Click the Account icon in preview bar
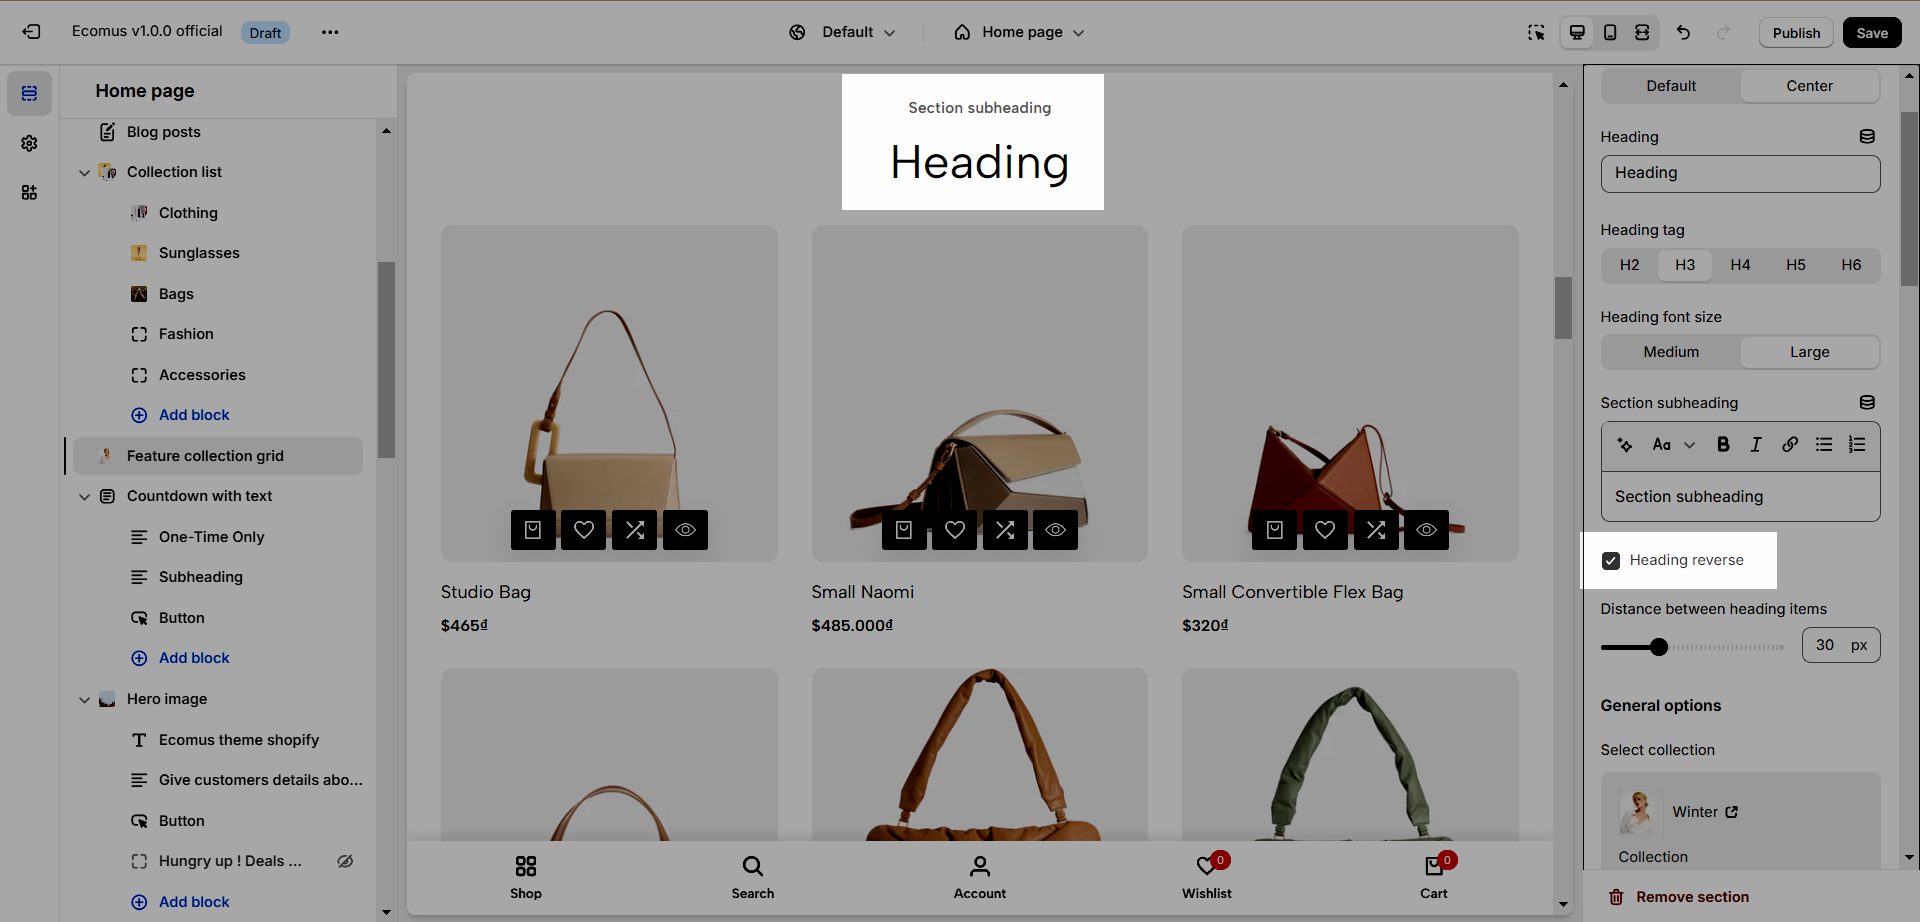 pos(980,877)
